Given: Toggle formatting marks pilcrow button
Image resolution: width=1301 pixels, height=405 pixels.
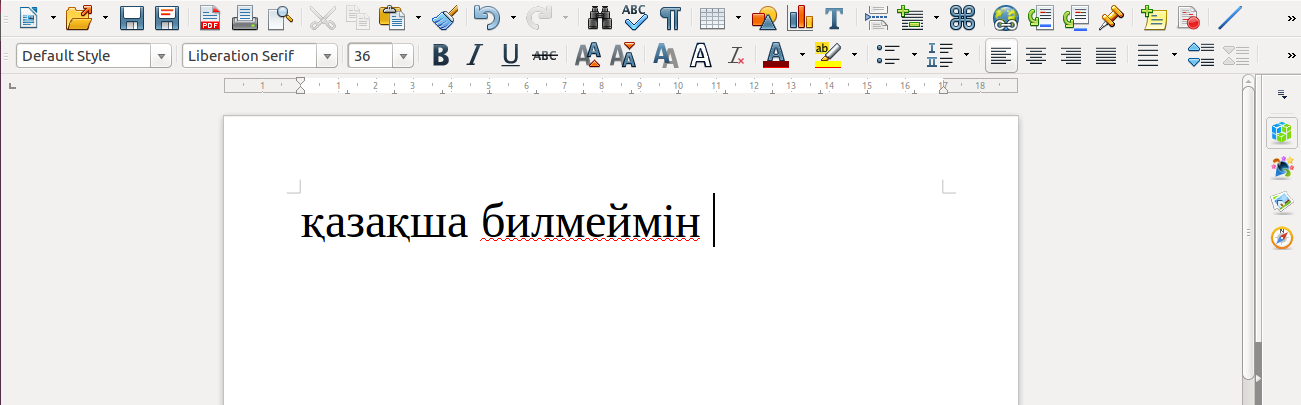Looking at the screenshot, I should point(671,17).
